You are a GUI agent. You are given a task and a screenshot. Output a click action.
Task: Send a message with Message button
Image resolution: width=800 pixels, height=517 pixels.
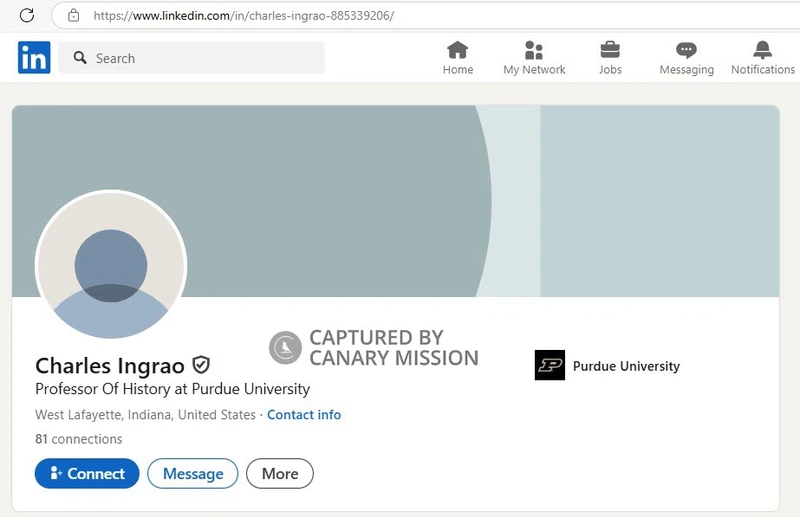(192, 474)
